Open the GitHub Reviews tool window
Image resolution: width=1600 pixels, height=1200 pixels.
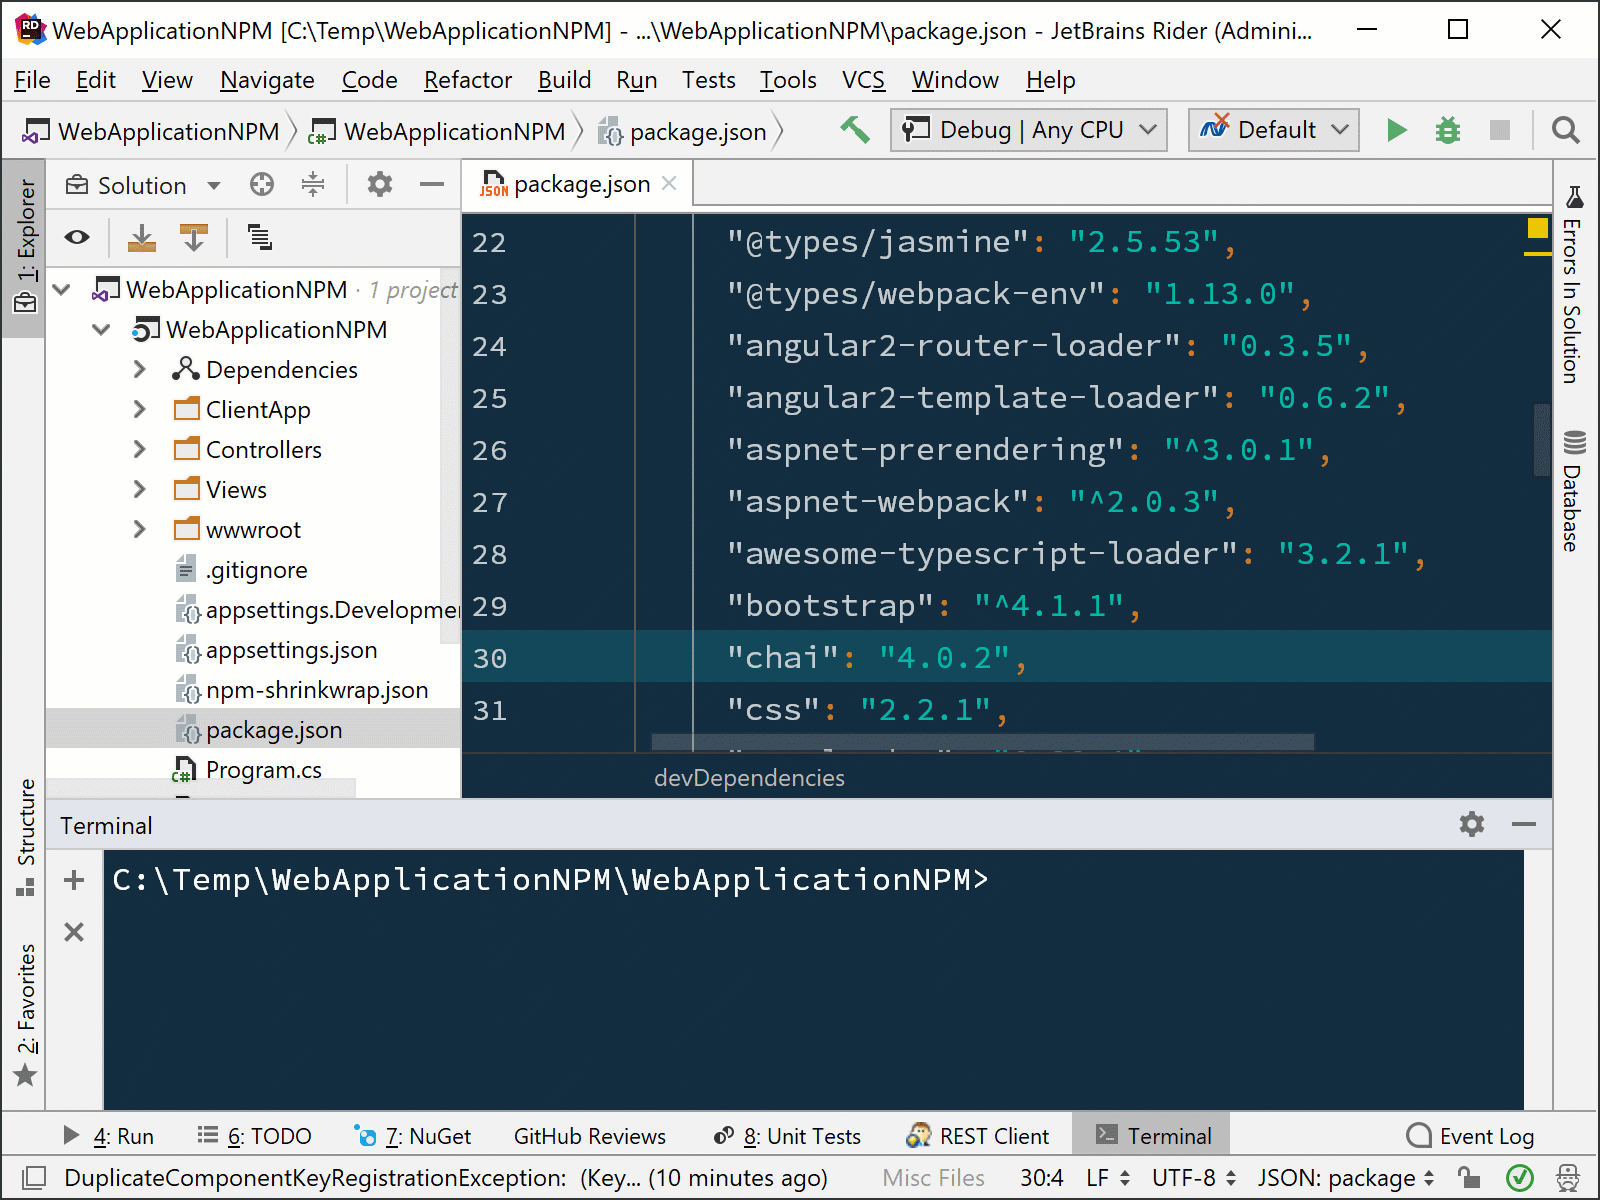pyautogui.click(x=589, y=1135)
